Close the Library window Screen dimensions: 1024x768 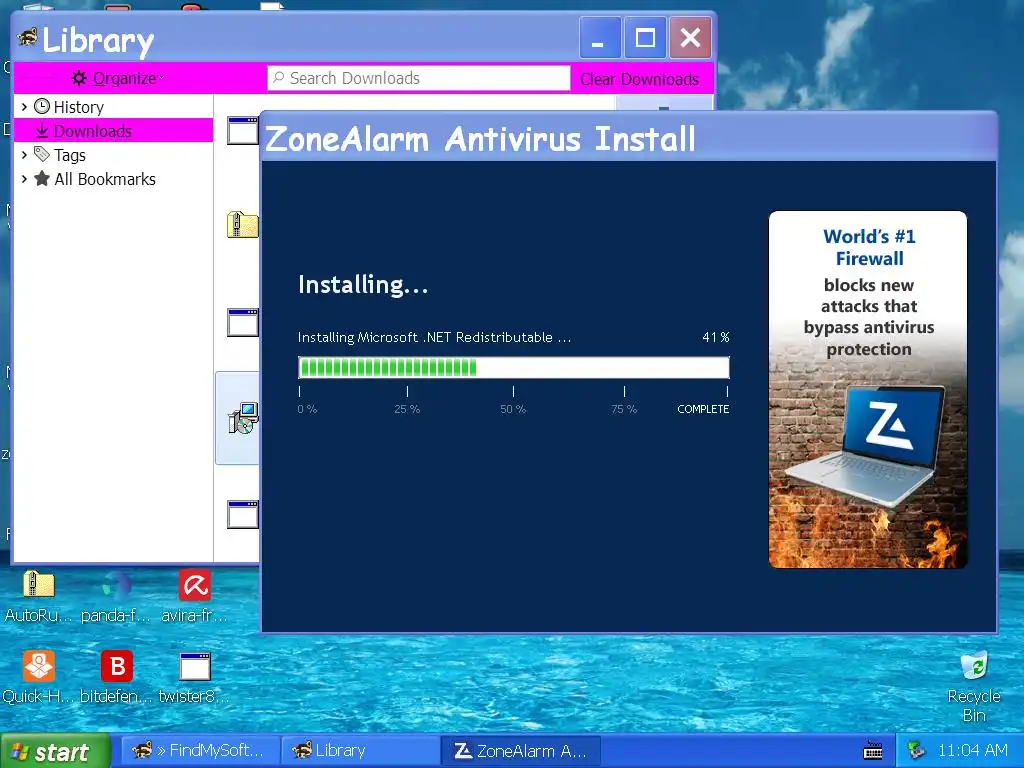tap(690, 38)
